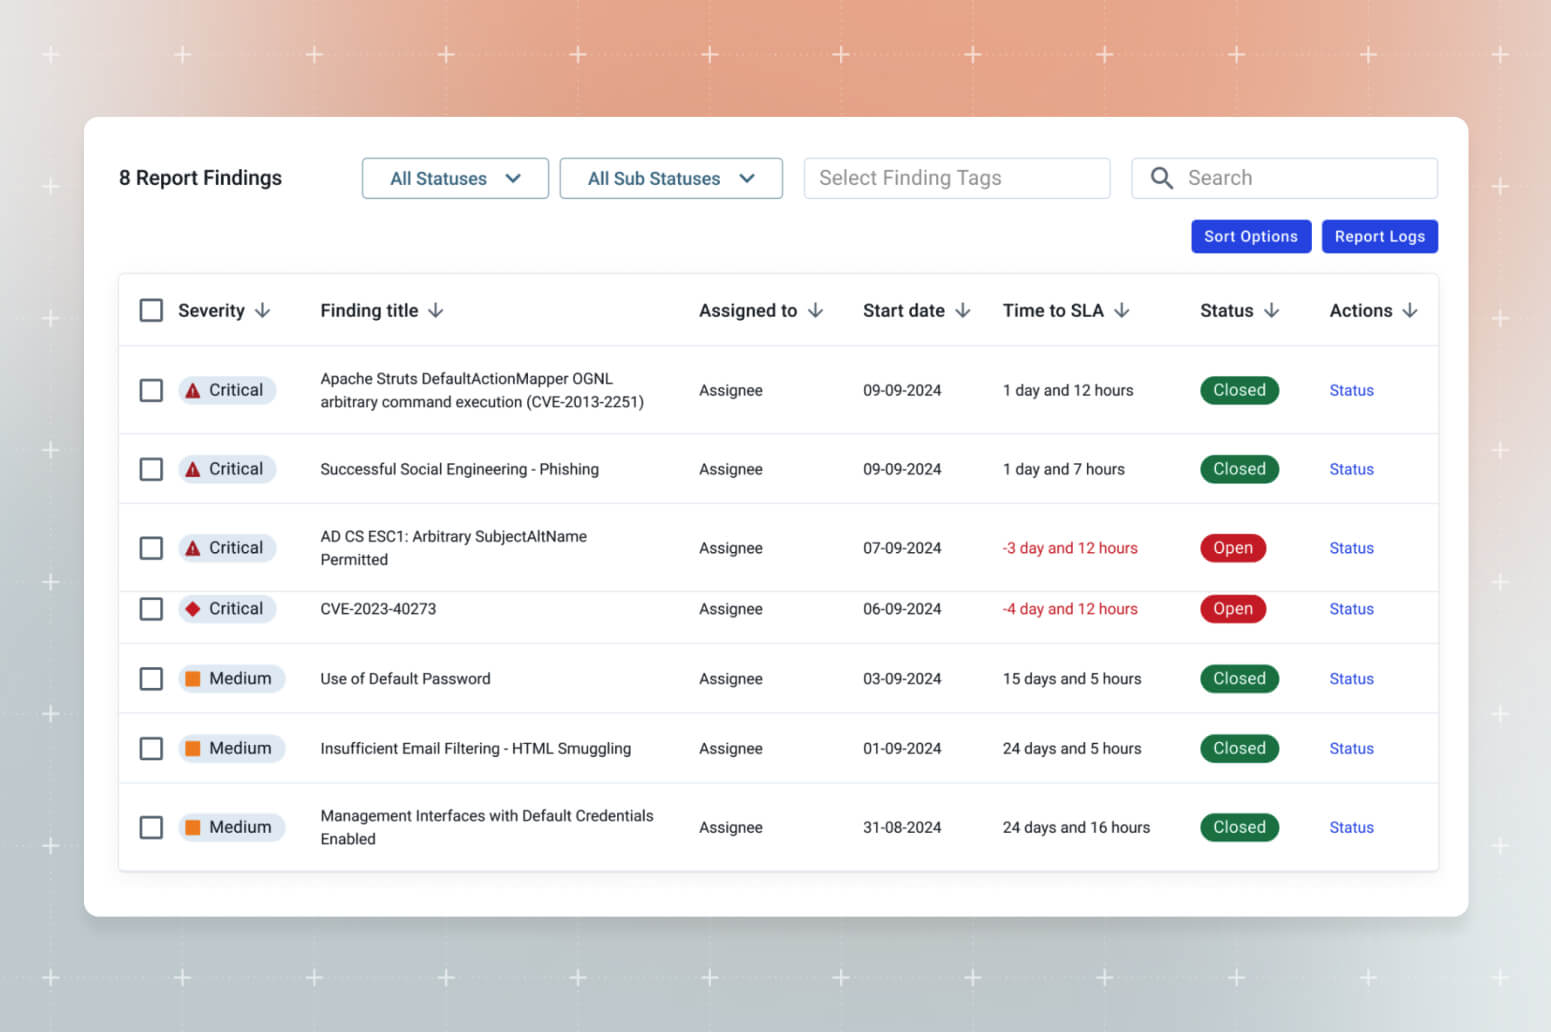This screenshot has height=1032, width=1551.
Task: Open Report Logs
Action: [x=1379, y=237]
